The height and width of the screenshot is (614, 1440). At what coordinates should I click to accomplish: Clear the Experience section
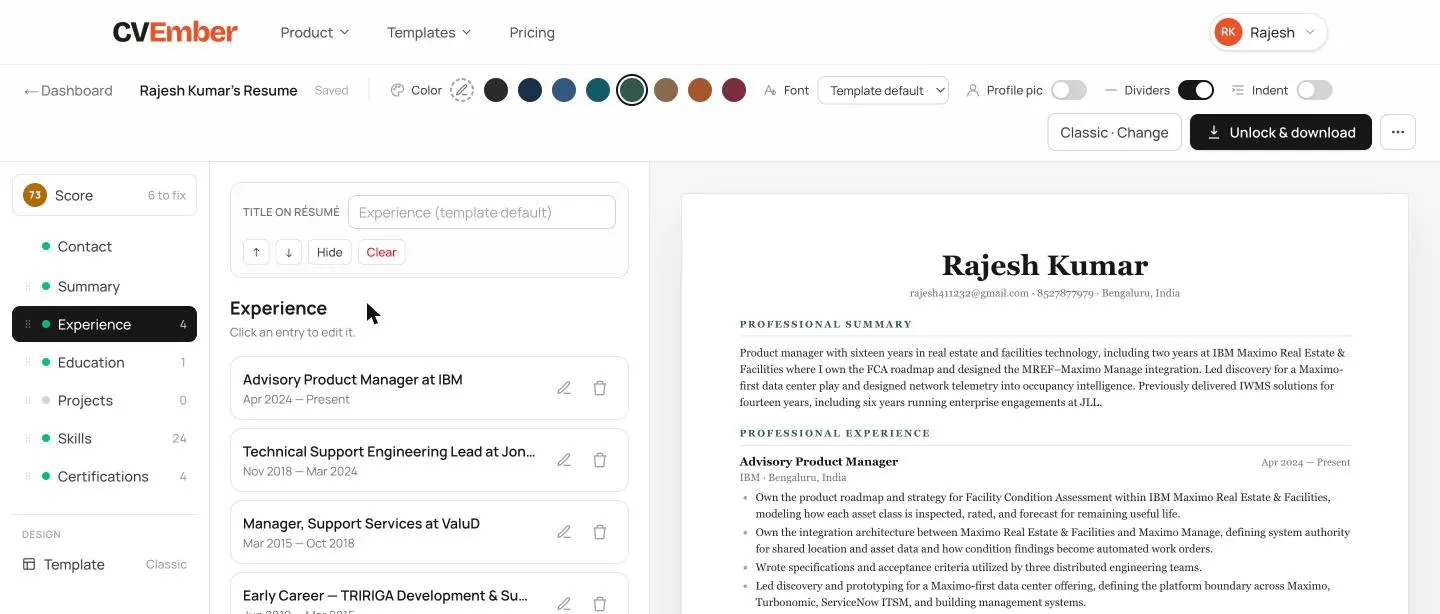pos(381,252)
